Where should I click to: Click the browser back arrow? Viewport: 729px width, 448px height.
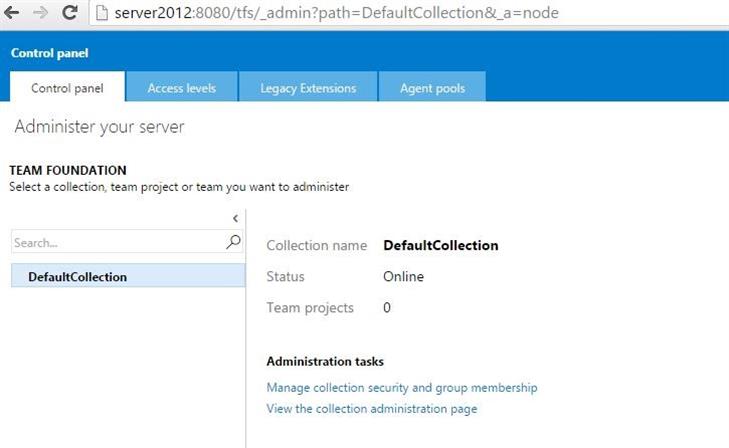13,13
